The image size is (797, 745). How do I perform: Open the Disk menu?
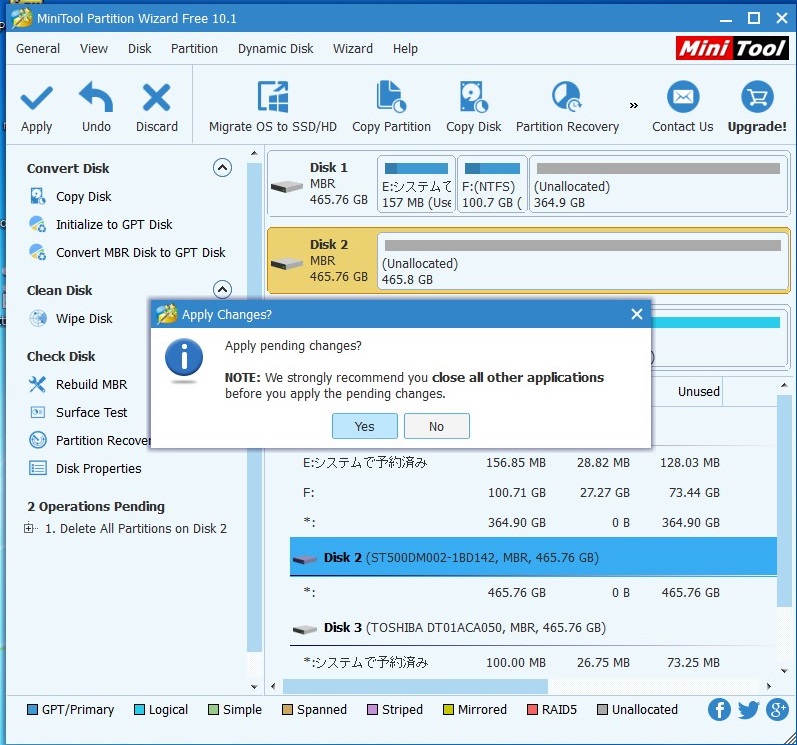(139, 49)
